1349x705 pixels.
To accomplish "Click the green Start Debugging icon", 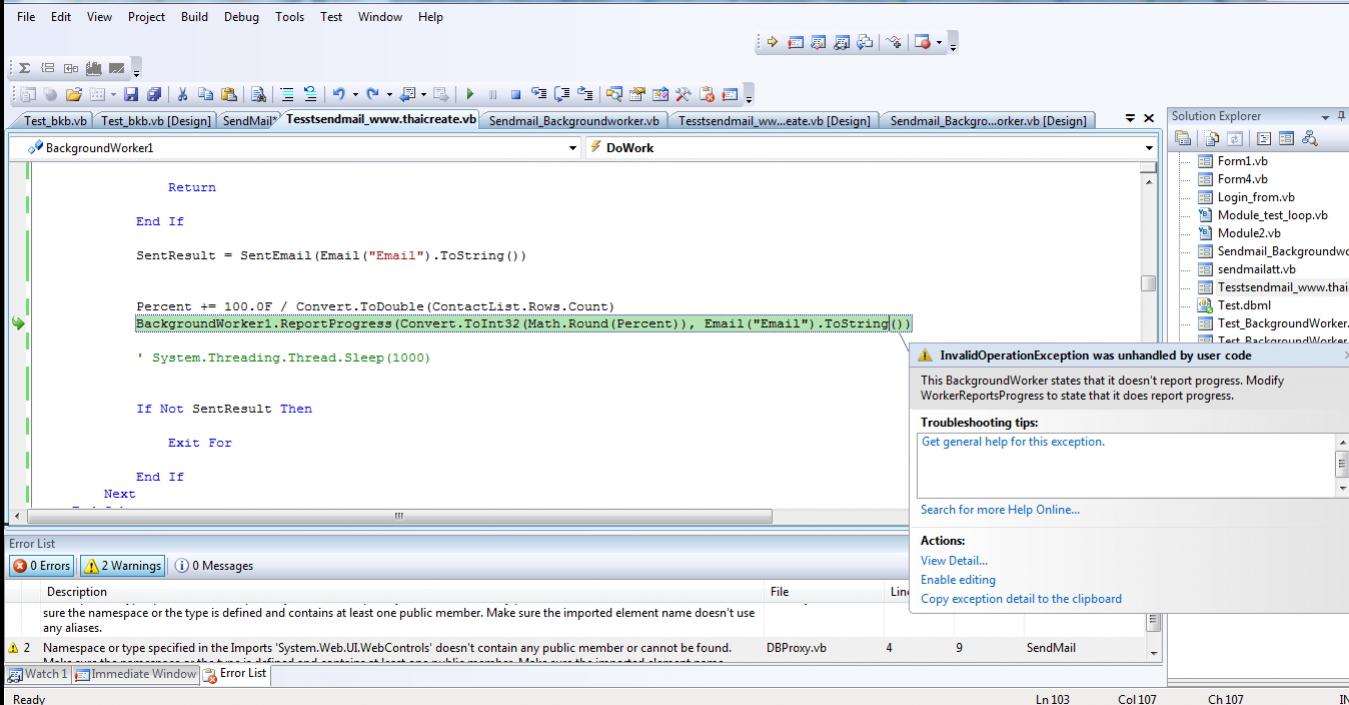I will (x=469, y=96).
